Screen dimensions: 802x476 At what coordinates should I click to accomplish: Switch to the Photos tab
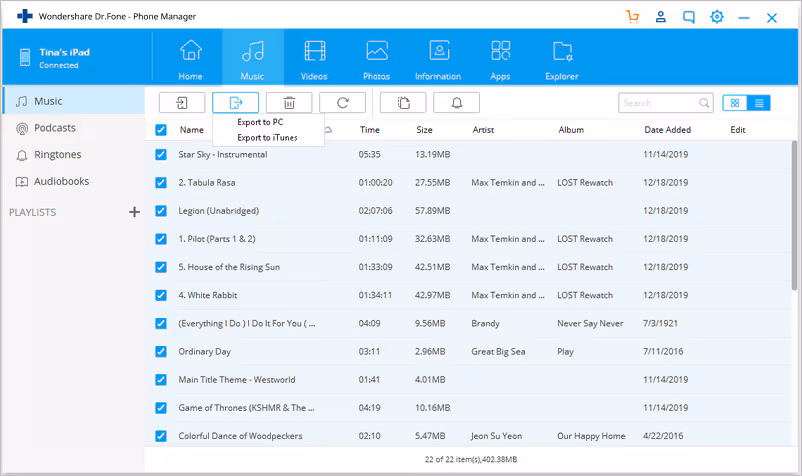point(376,60)
